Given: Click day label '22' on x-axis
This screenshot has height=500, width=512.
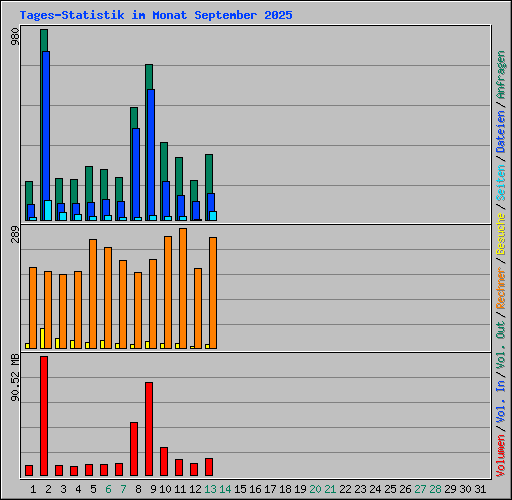Looking at the screenshot, I should point(345,489).
